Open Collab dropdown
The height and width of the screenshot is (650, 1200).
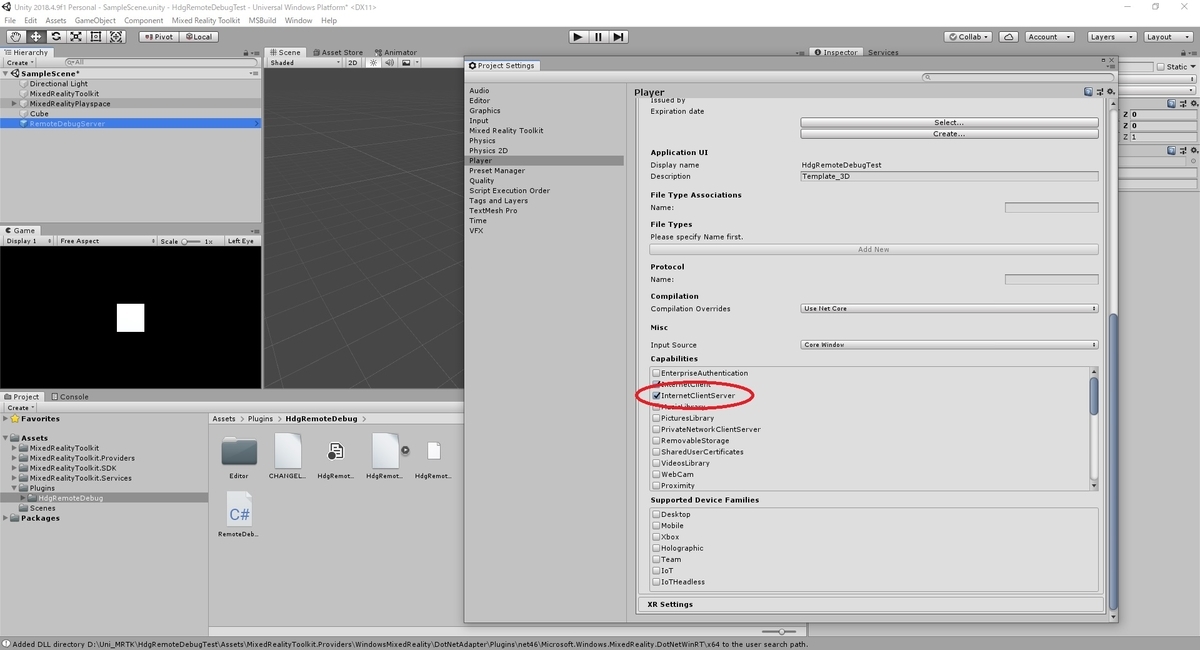tap(968, 37)
